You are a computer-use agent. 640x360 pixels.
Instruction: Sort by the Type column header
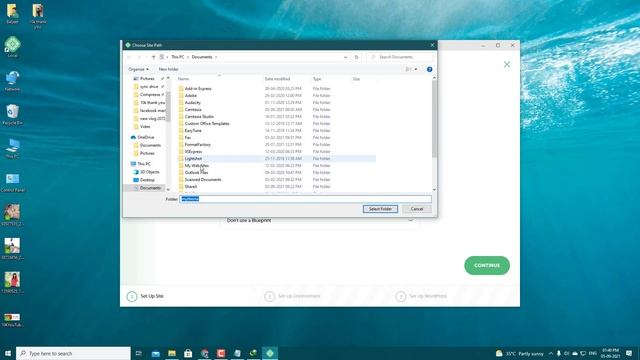coord(317,79)
